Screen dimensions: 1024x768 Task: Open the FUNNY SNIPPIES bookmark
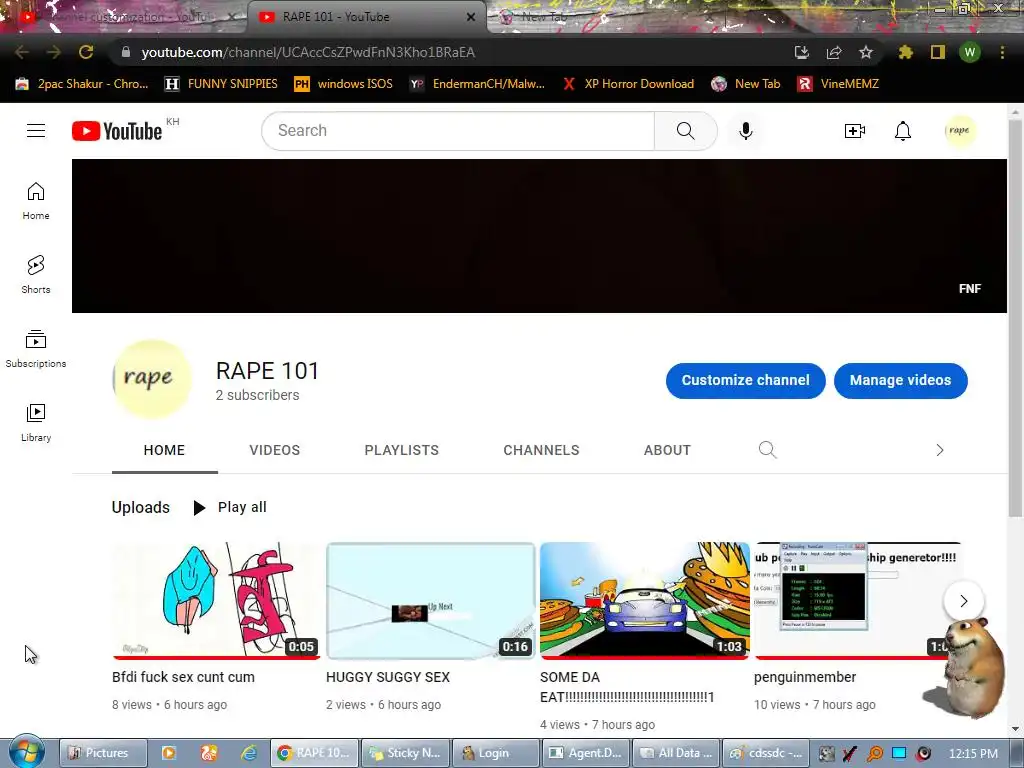pyautogui.click(x=221, y=84)
